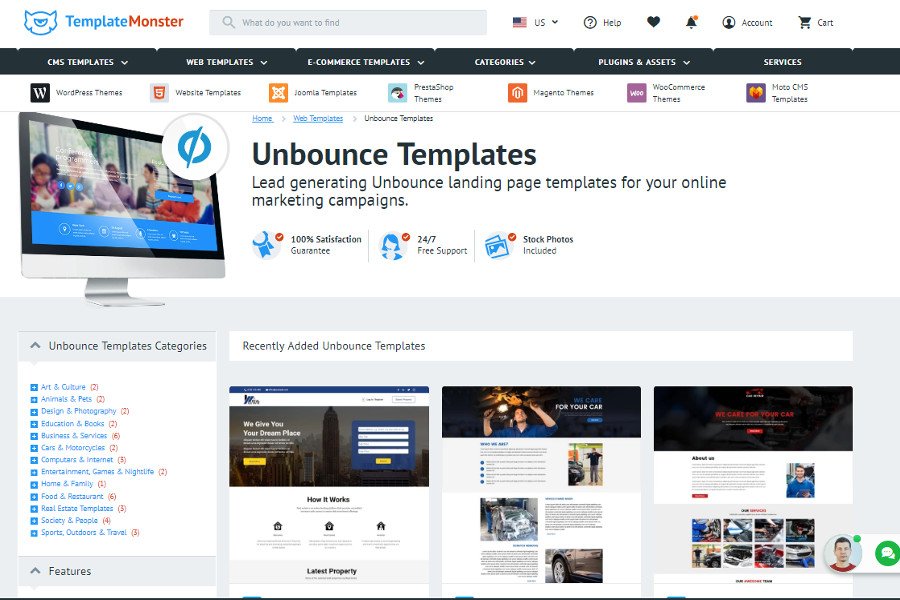900x600 pixels.
Task: Click the Account user icon
Action: tap(729, 22)
